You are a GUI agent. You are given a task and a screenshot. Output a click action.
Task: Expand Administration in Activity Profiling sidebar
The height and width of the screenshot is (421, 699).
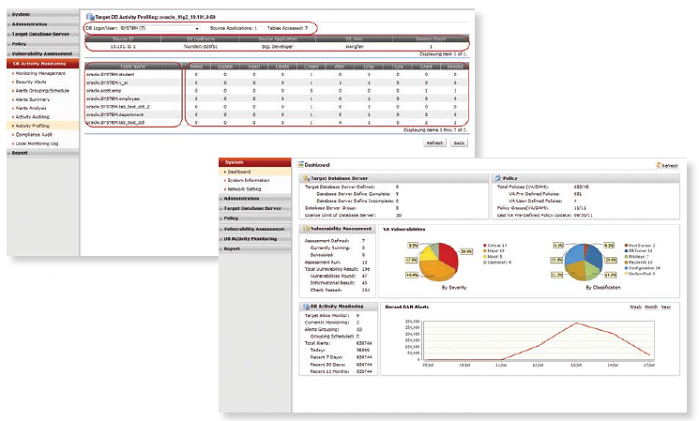pos(43,24)
